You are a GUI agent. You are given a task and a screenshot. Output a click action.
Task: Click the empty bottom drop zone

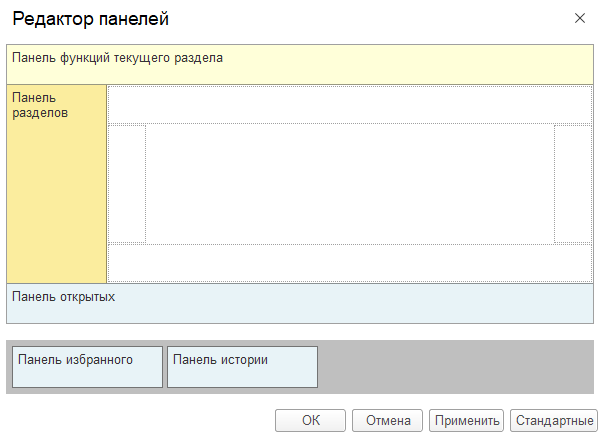[x=350, y=263]
